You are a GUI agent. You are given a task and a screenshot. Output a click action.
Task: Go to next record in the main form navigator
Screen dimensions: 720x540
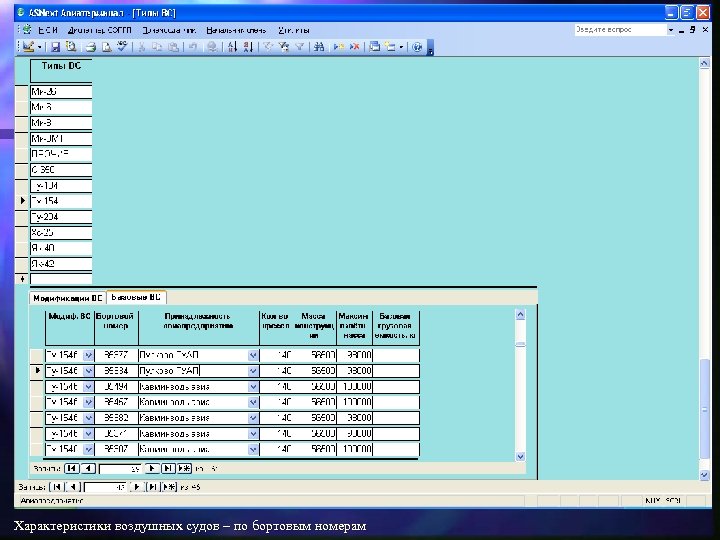click(137, 487)
